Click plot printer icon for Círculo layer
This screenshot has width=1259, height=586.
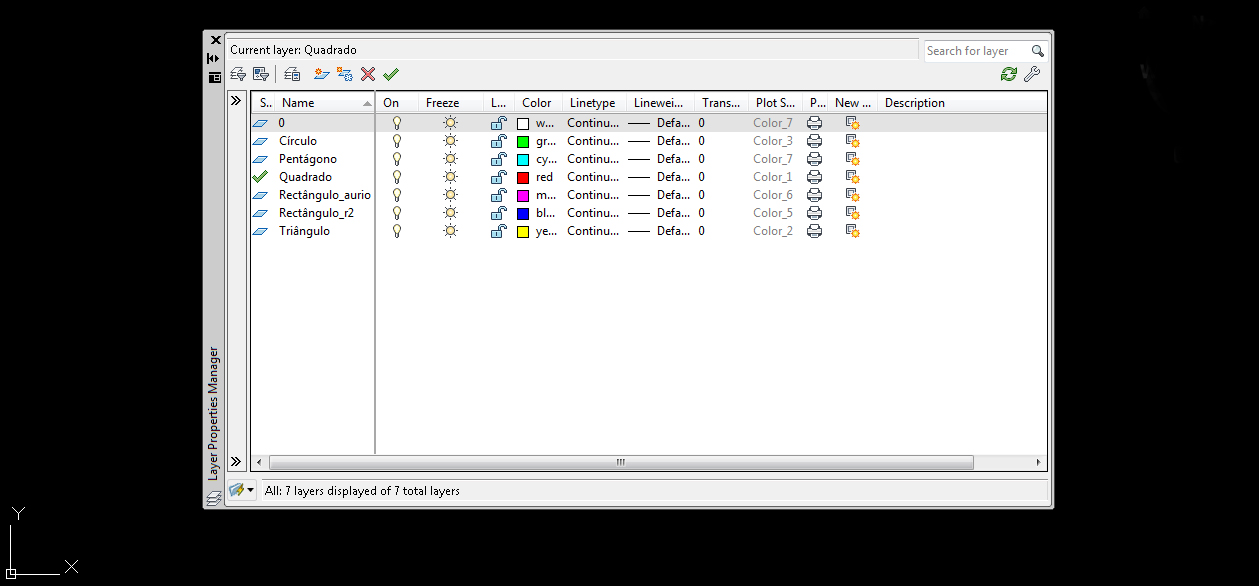[x=815, y=141]
